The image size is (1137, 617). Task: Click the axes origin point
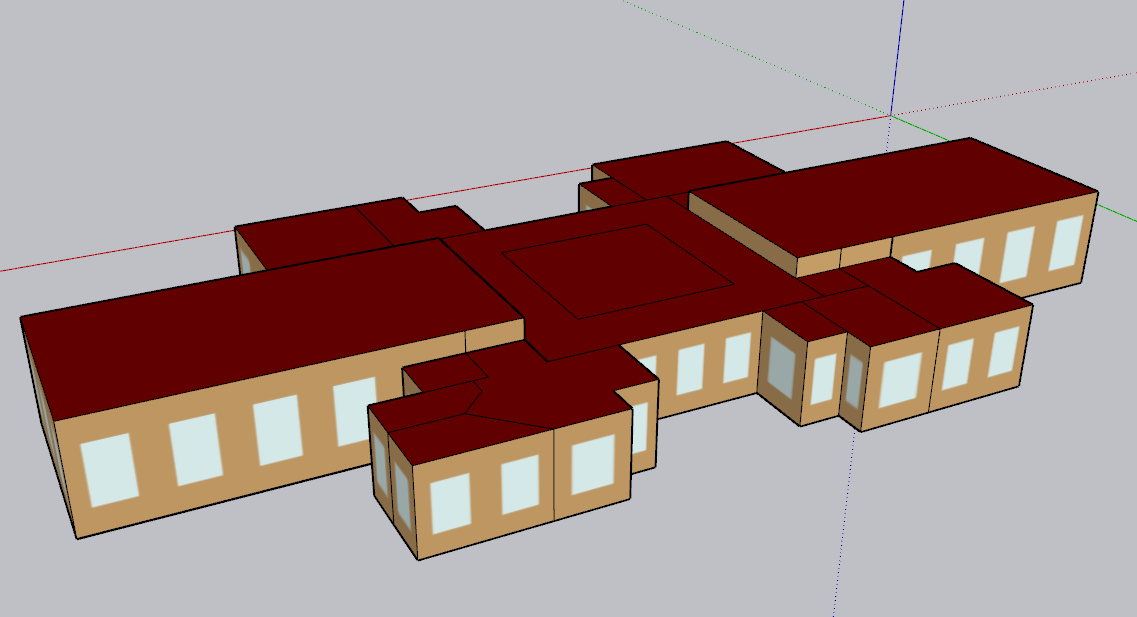(x=892, y=115)
